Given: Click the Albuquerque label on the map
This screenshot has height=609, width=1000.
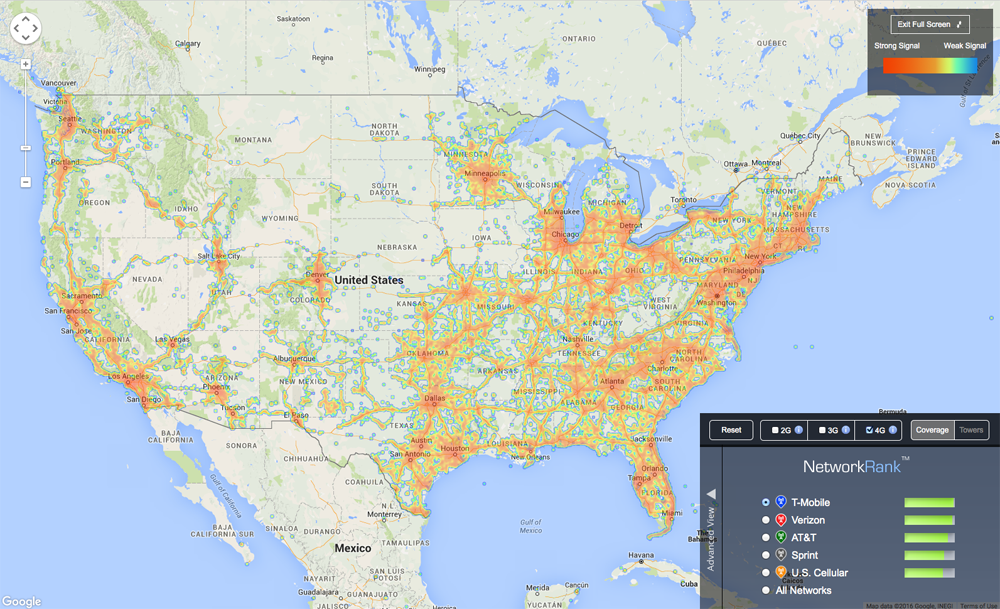Looking at the screenshot, I should 294,358.
